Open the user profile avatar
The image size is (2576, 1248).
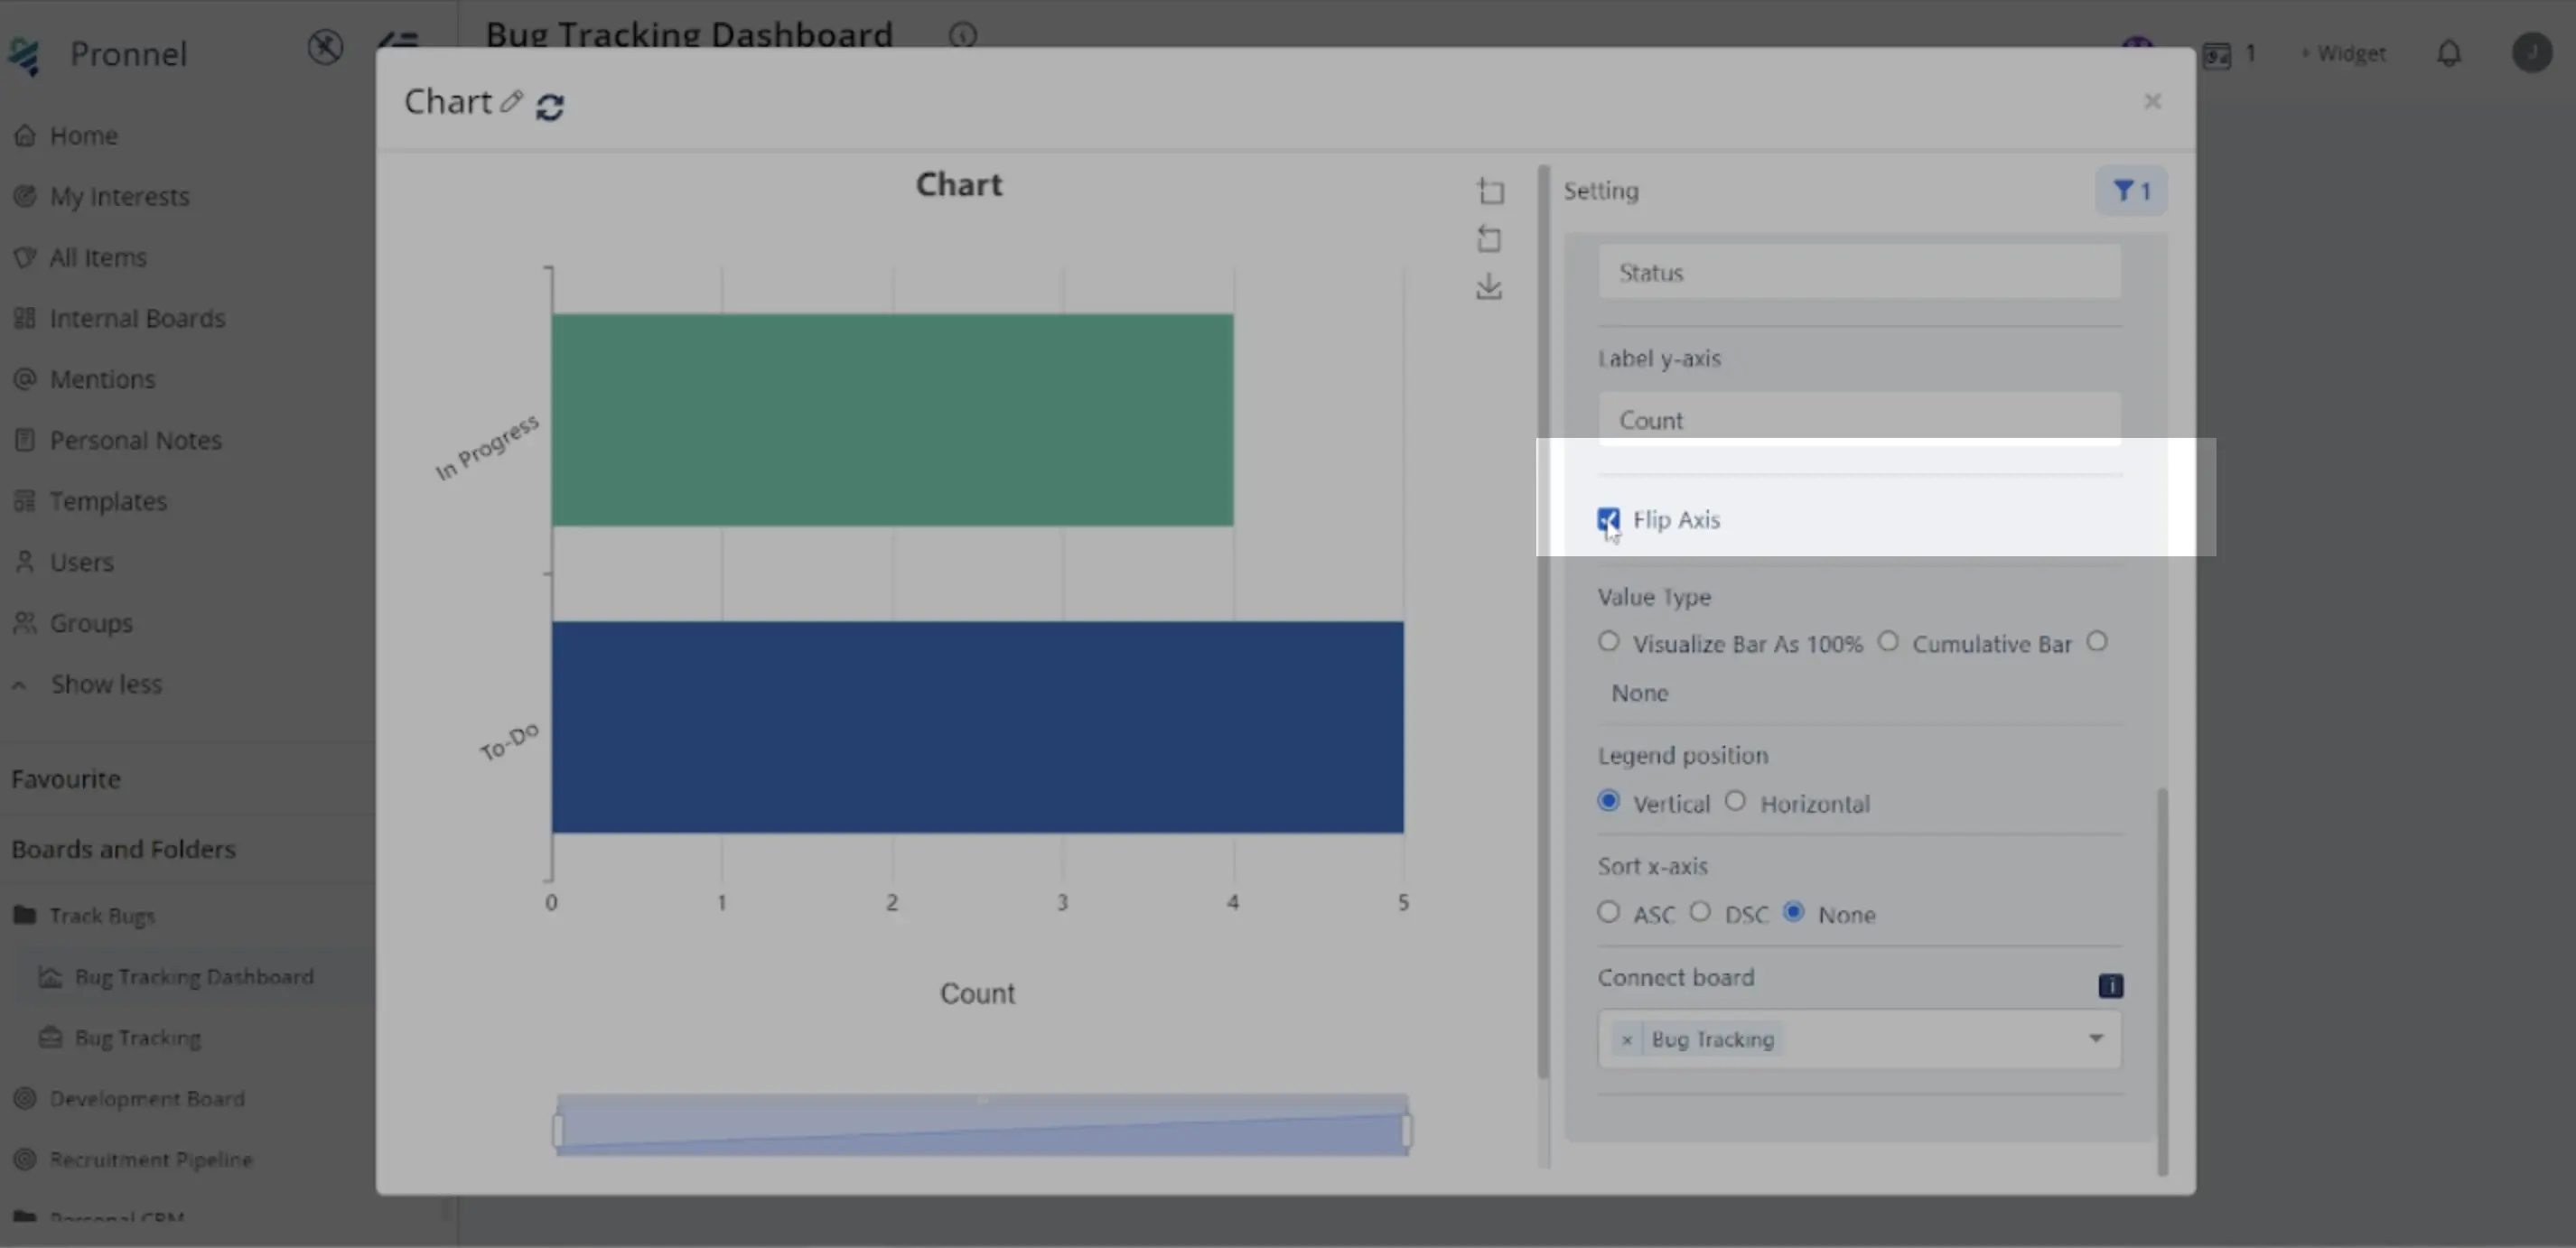[2532, 52]
